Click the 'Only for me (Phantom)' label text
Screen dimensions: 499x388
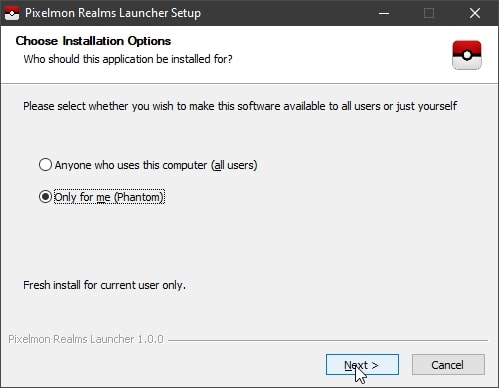pos(109,197)
